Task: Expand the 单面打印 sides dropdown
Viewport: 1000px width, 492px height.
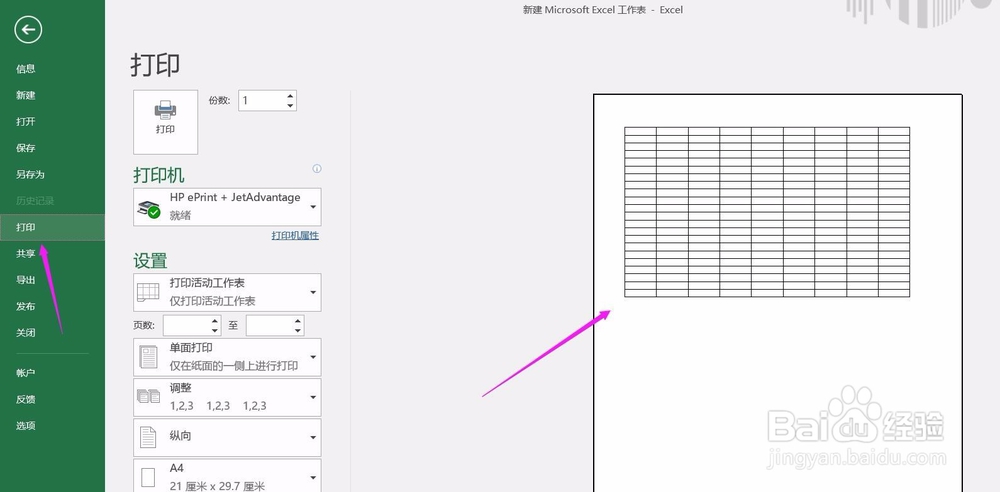Action: tap(227, 357)
